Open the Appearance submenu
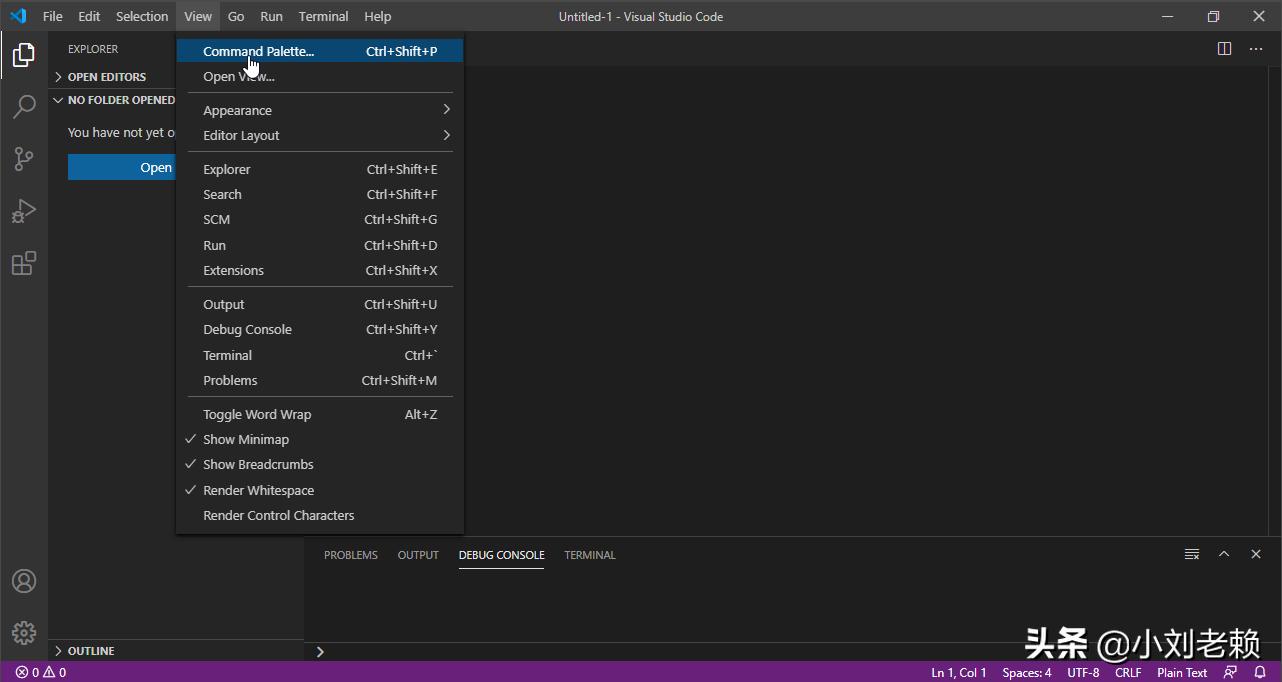The width and height of the screenshot is (1282, 682). (237, 110)
